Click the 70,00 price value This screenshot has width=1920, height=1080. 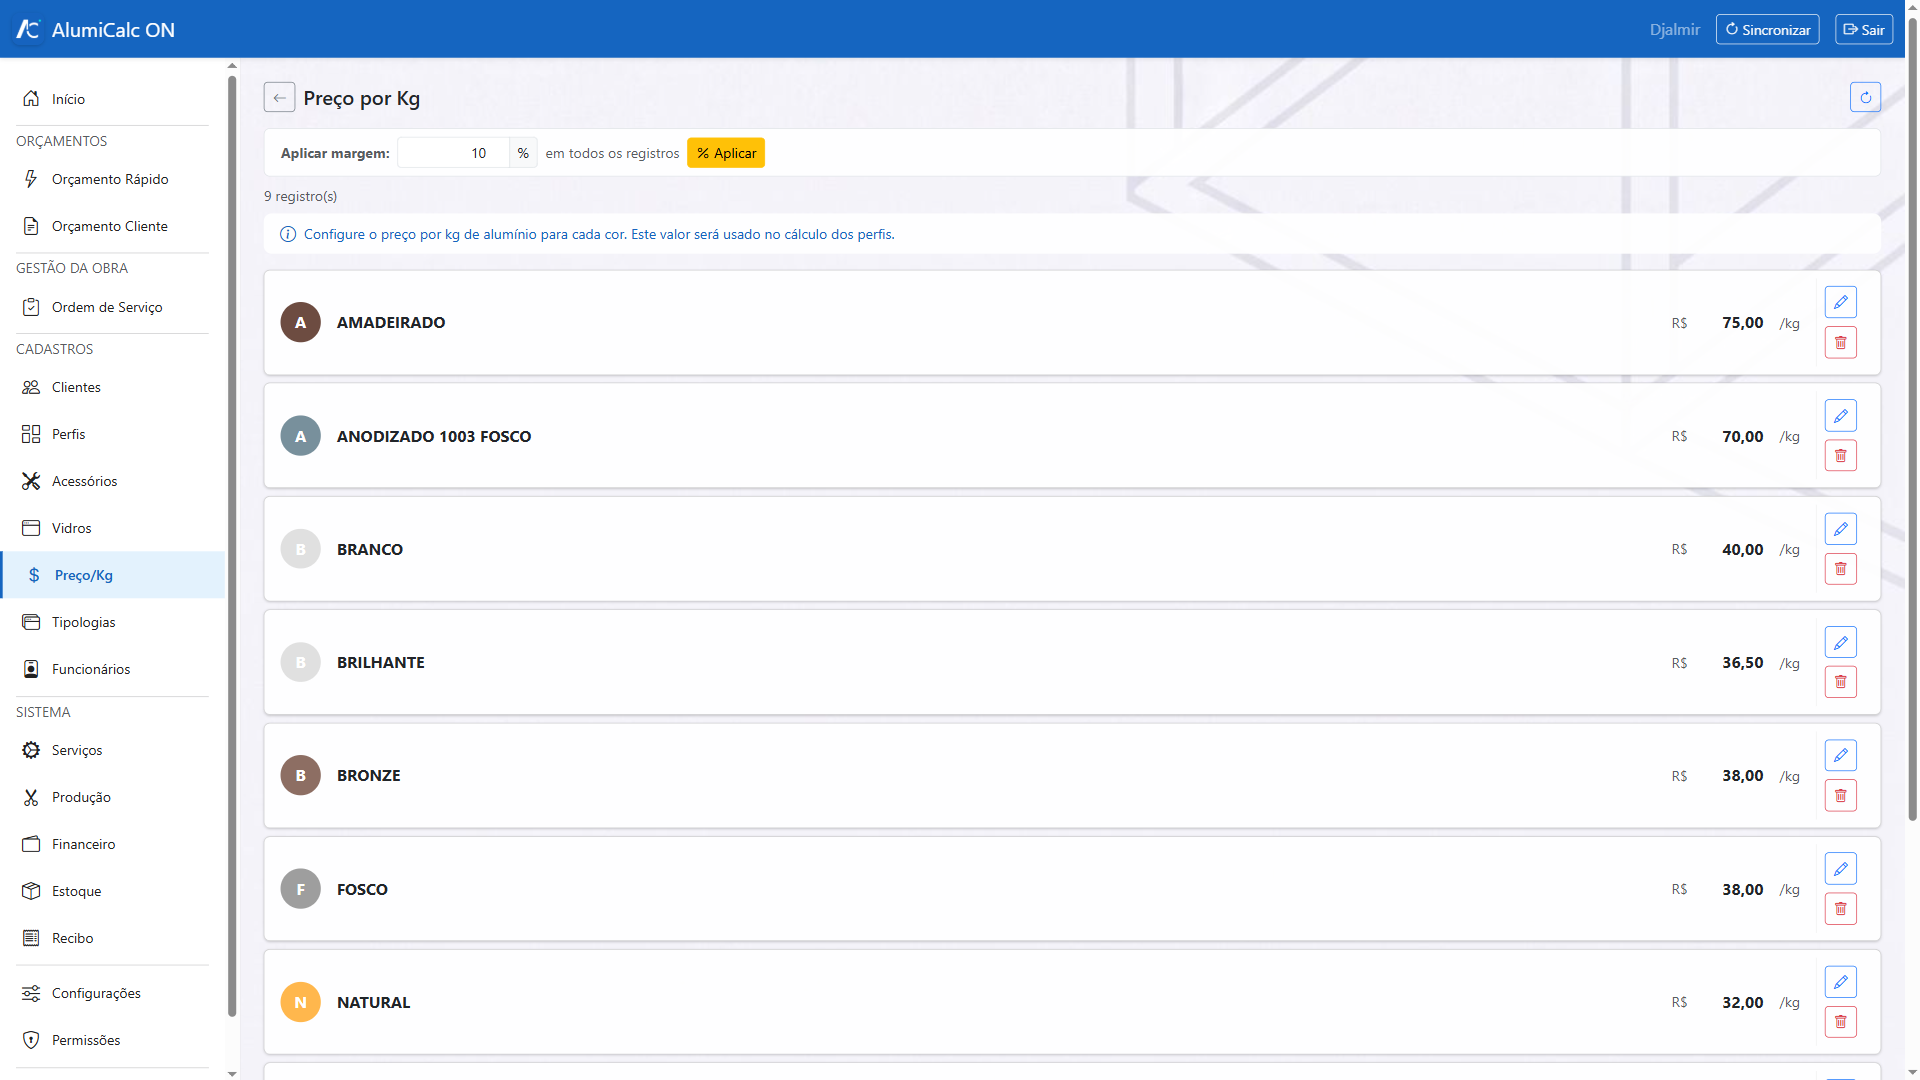point(1742,436)
